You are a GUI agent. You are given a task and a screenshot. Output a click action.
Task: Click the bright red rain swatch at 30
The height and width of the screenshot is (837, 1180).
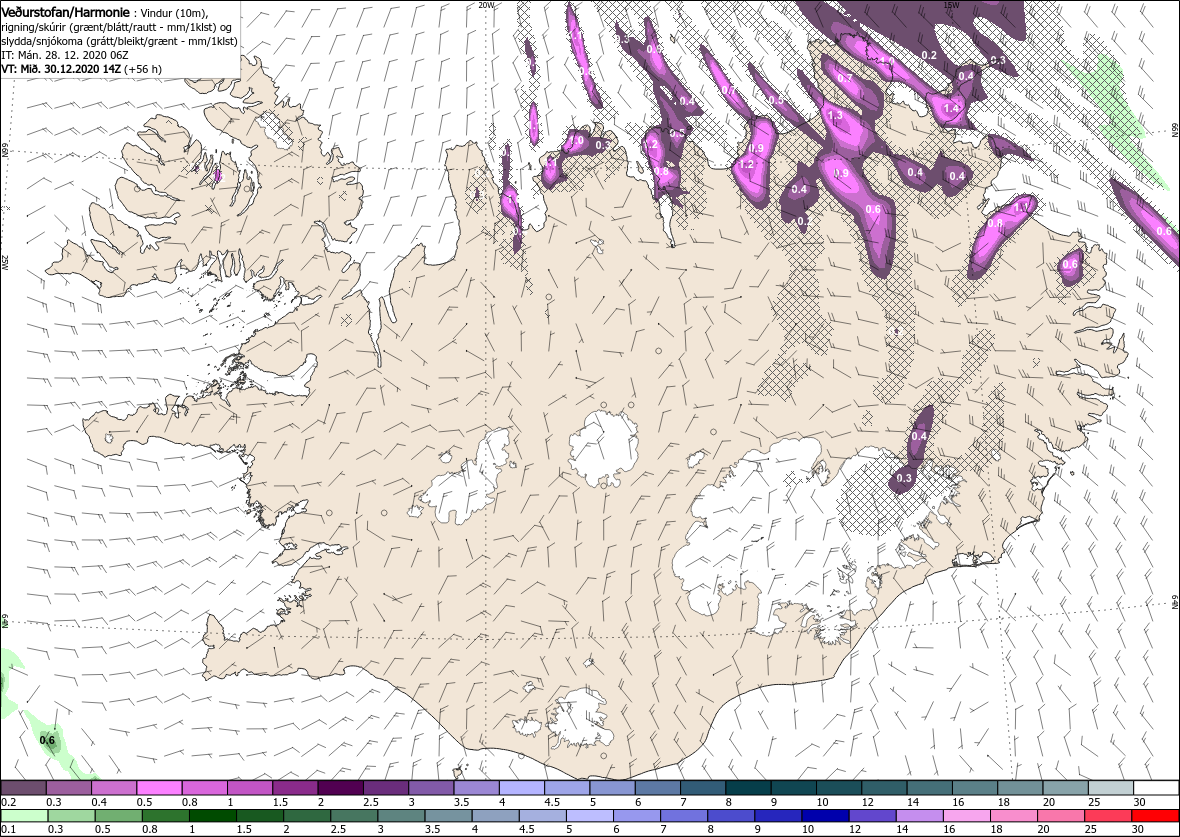[1154, 817]
